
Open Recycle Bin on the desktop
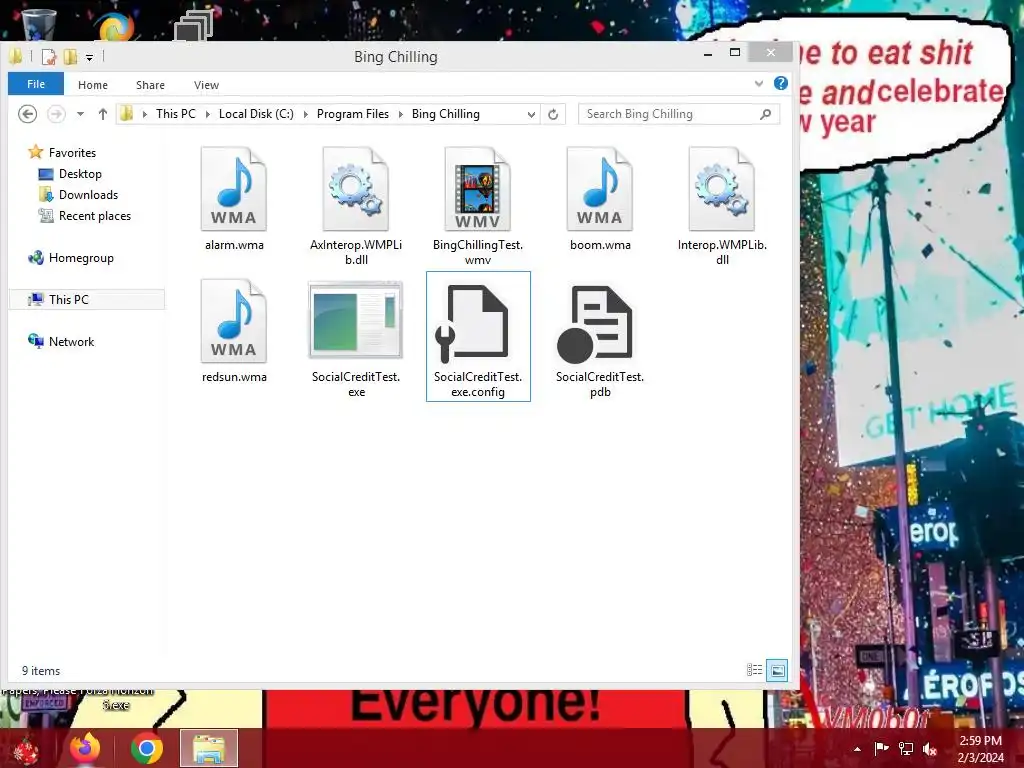click(x=39, y=24)
